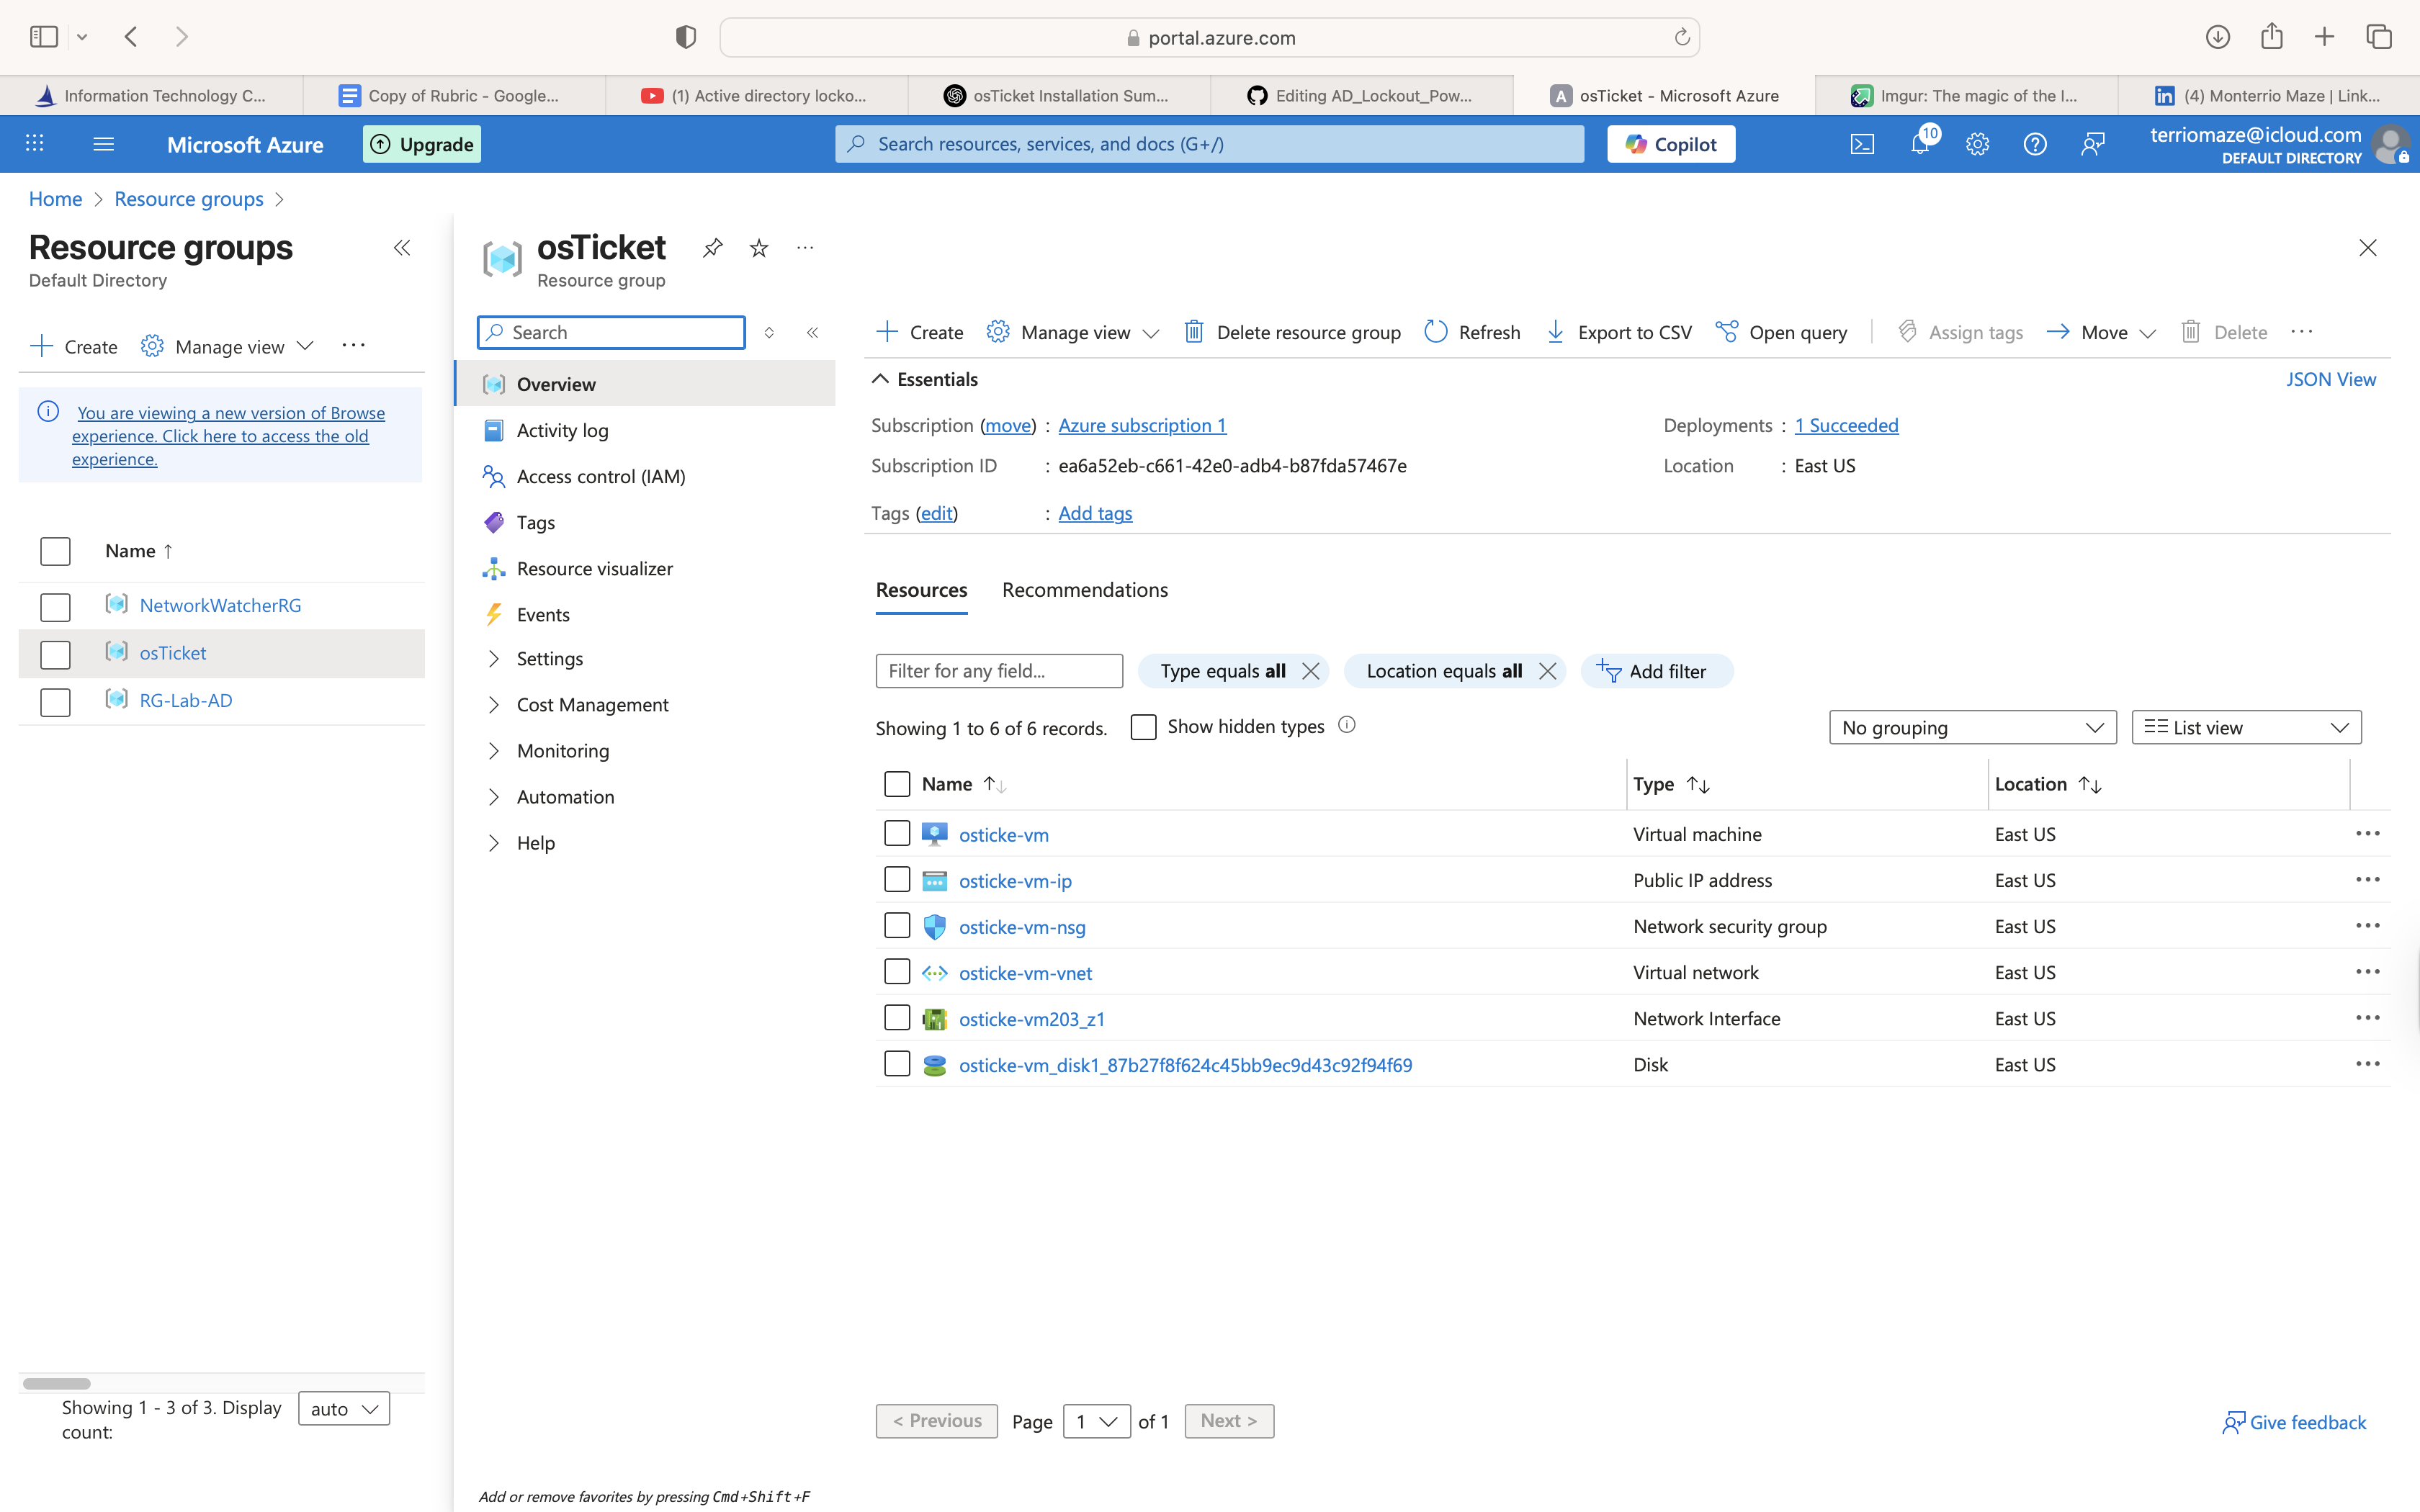Select all resource groups checkbox

click(x=55, y=551)
